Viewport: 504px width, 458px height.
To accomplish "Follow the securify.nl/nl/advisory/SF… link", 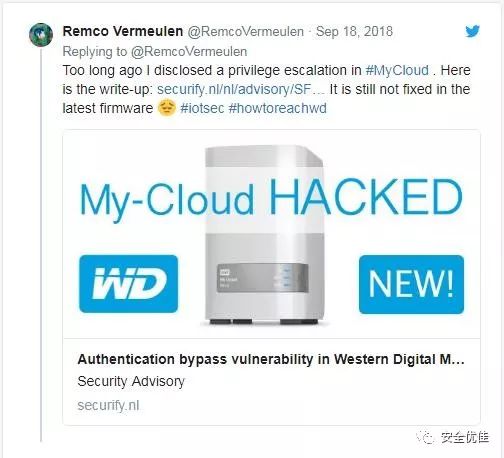I will click(x=241, y=89).
